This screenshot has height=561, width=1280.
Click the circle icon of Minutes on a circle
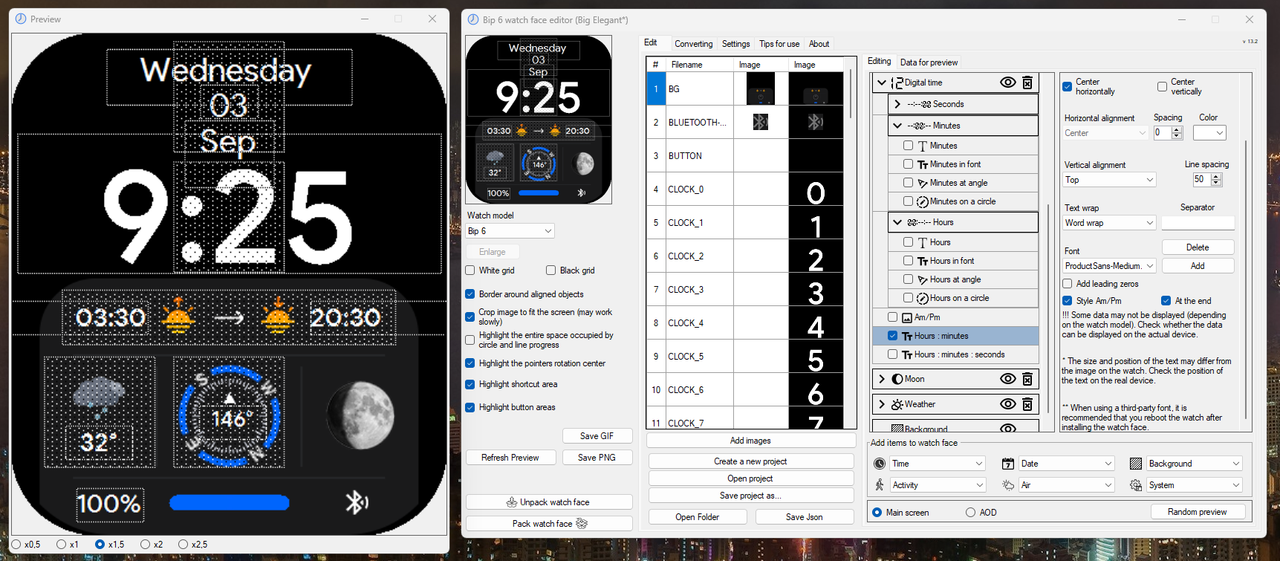click(x=922, y=202)
